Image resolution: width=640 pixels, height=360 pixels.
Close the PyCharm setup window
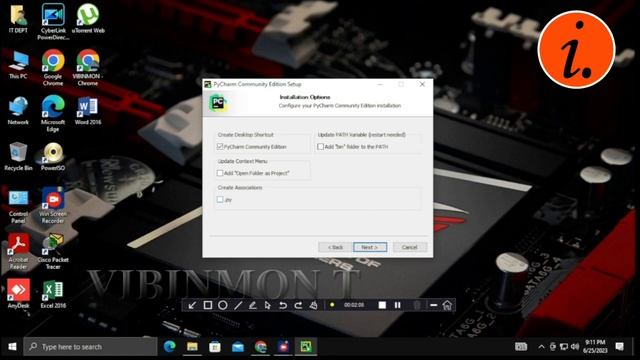coord(422,84)
